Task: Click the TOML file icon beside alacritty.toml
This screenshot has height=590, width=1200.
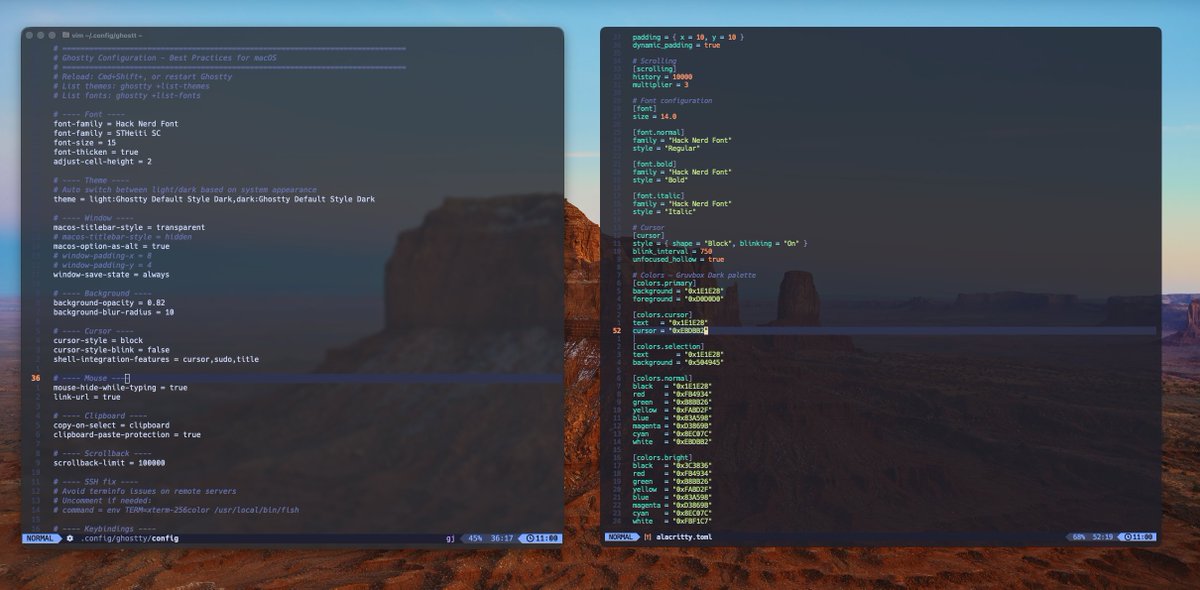Action: click(648, 537)
